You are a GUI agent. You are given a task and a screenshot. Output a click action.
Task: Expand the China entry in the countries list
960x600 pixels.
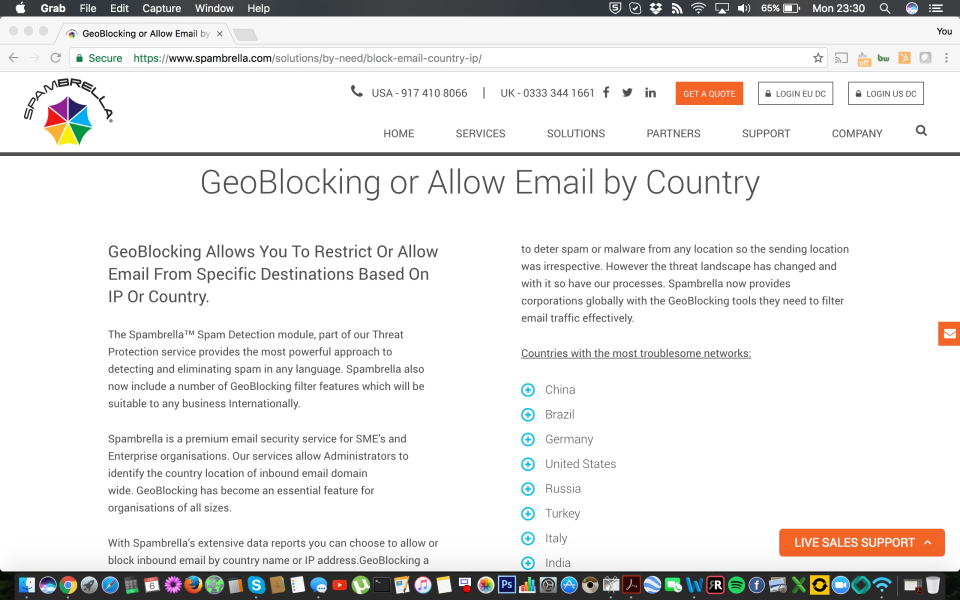[x=528, y=389]
